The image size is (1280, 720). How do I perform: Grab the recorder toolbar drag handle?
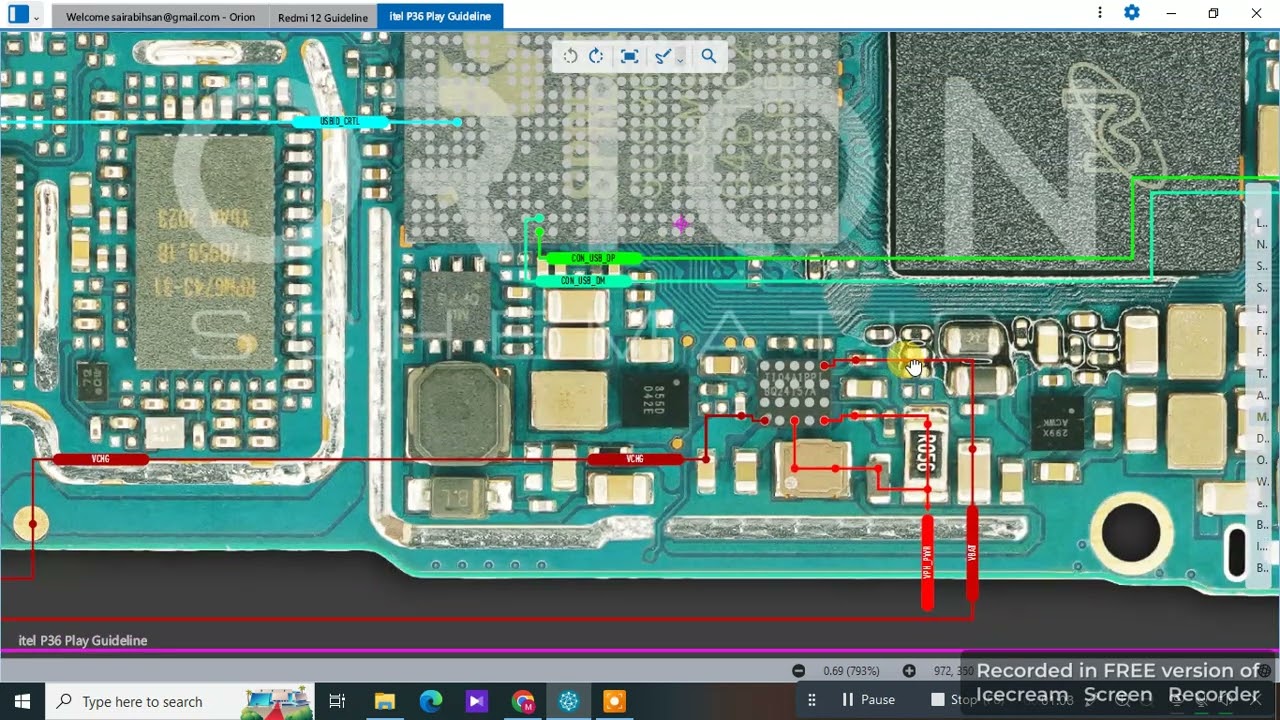click(x=812, y=700)
